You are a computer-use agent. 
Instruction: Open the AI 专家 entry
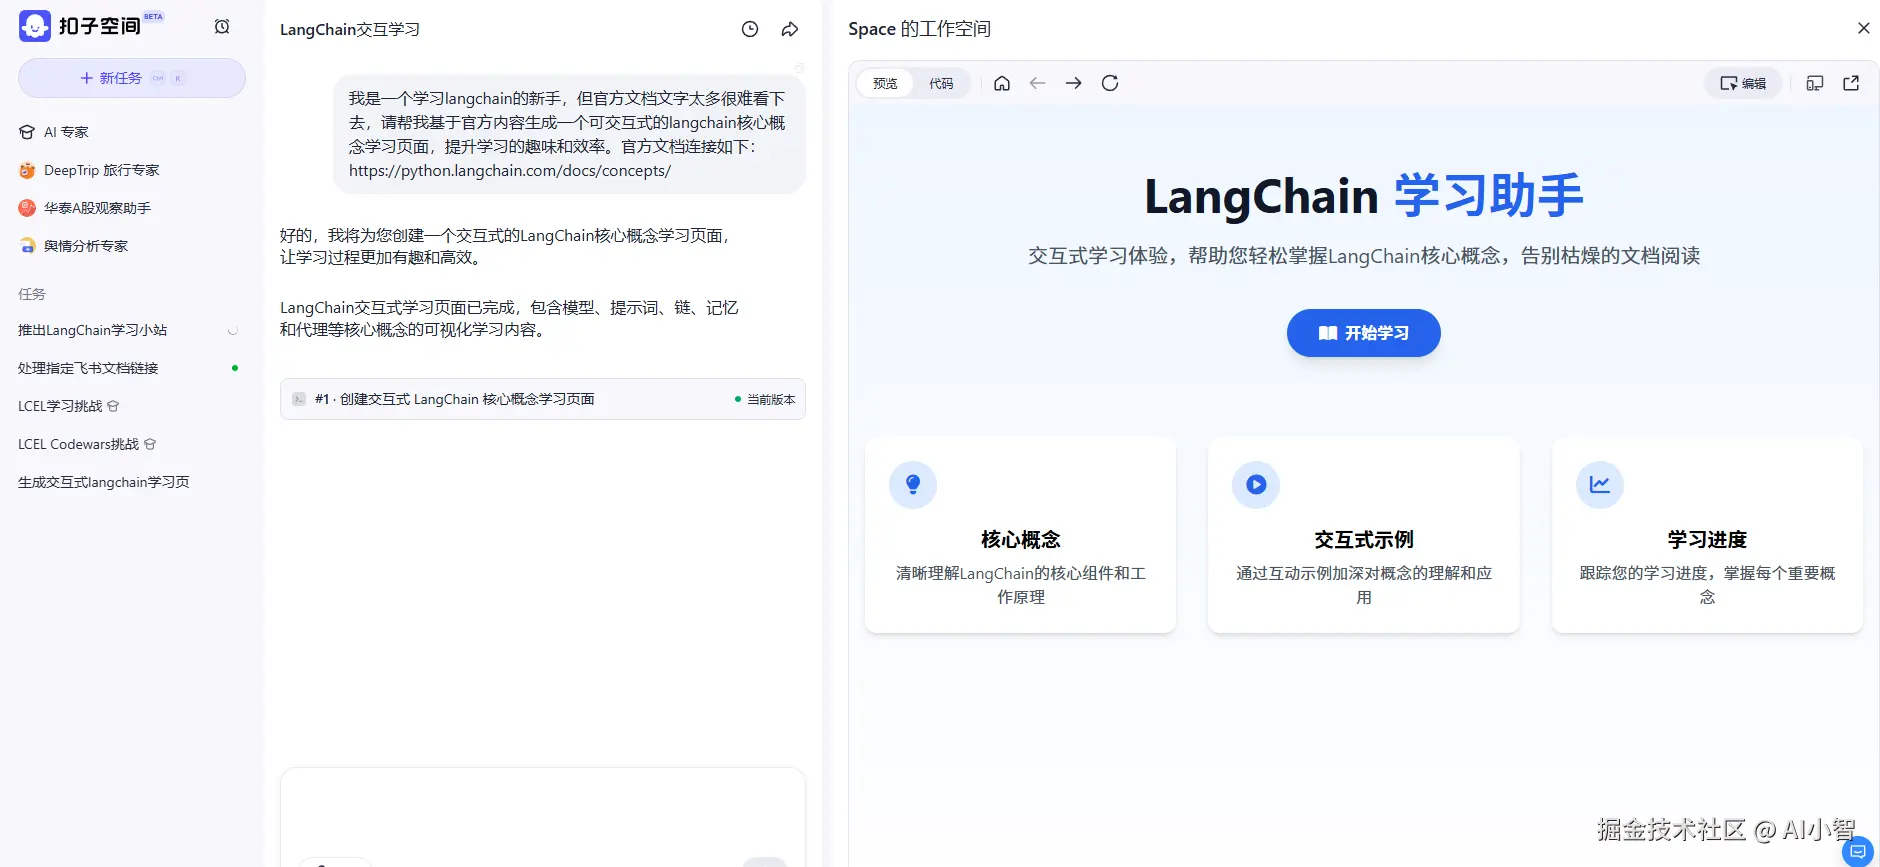pos(66,132)
